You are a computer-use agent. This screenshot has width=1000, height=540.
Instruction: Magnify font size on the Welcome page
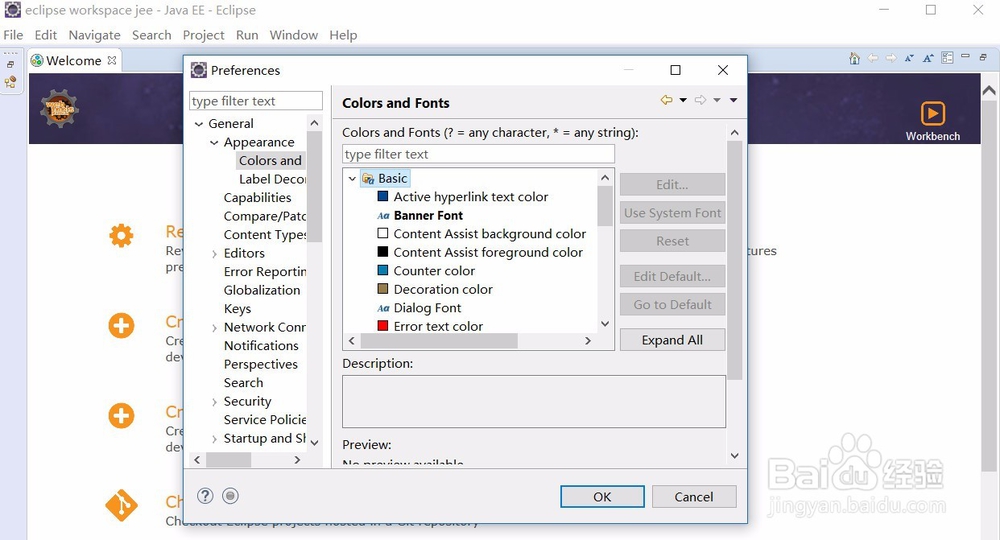(928, 58)
